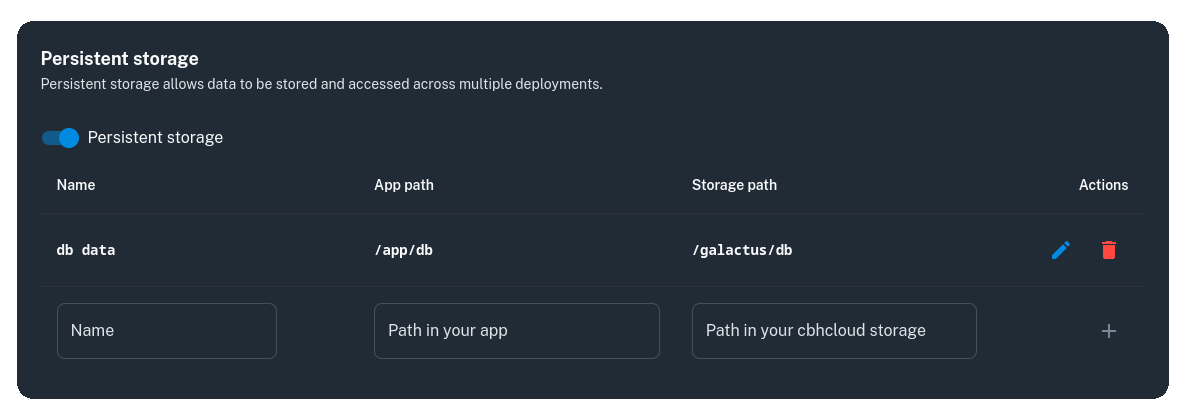This screenshot has height=417, width=1186.
Task: Click the persistent storage description text
Action: point(321,84)
